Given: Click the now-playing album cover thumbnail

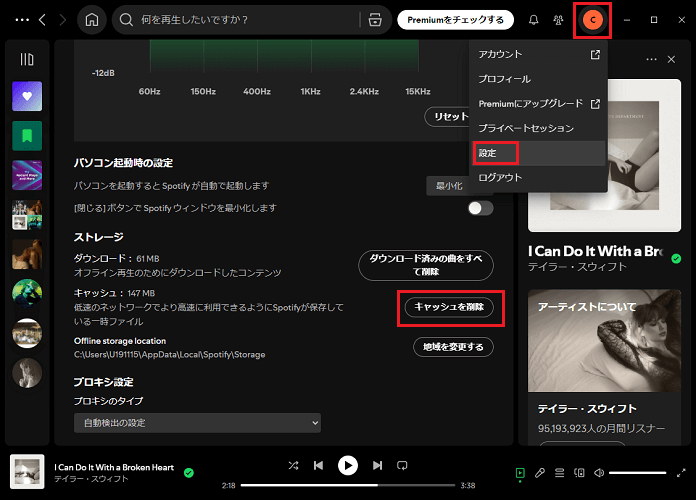Looking at the screenshot, I should pyautogui.click(x=27, y=472).
